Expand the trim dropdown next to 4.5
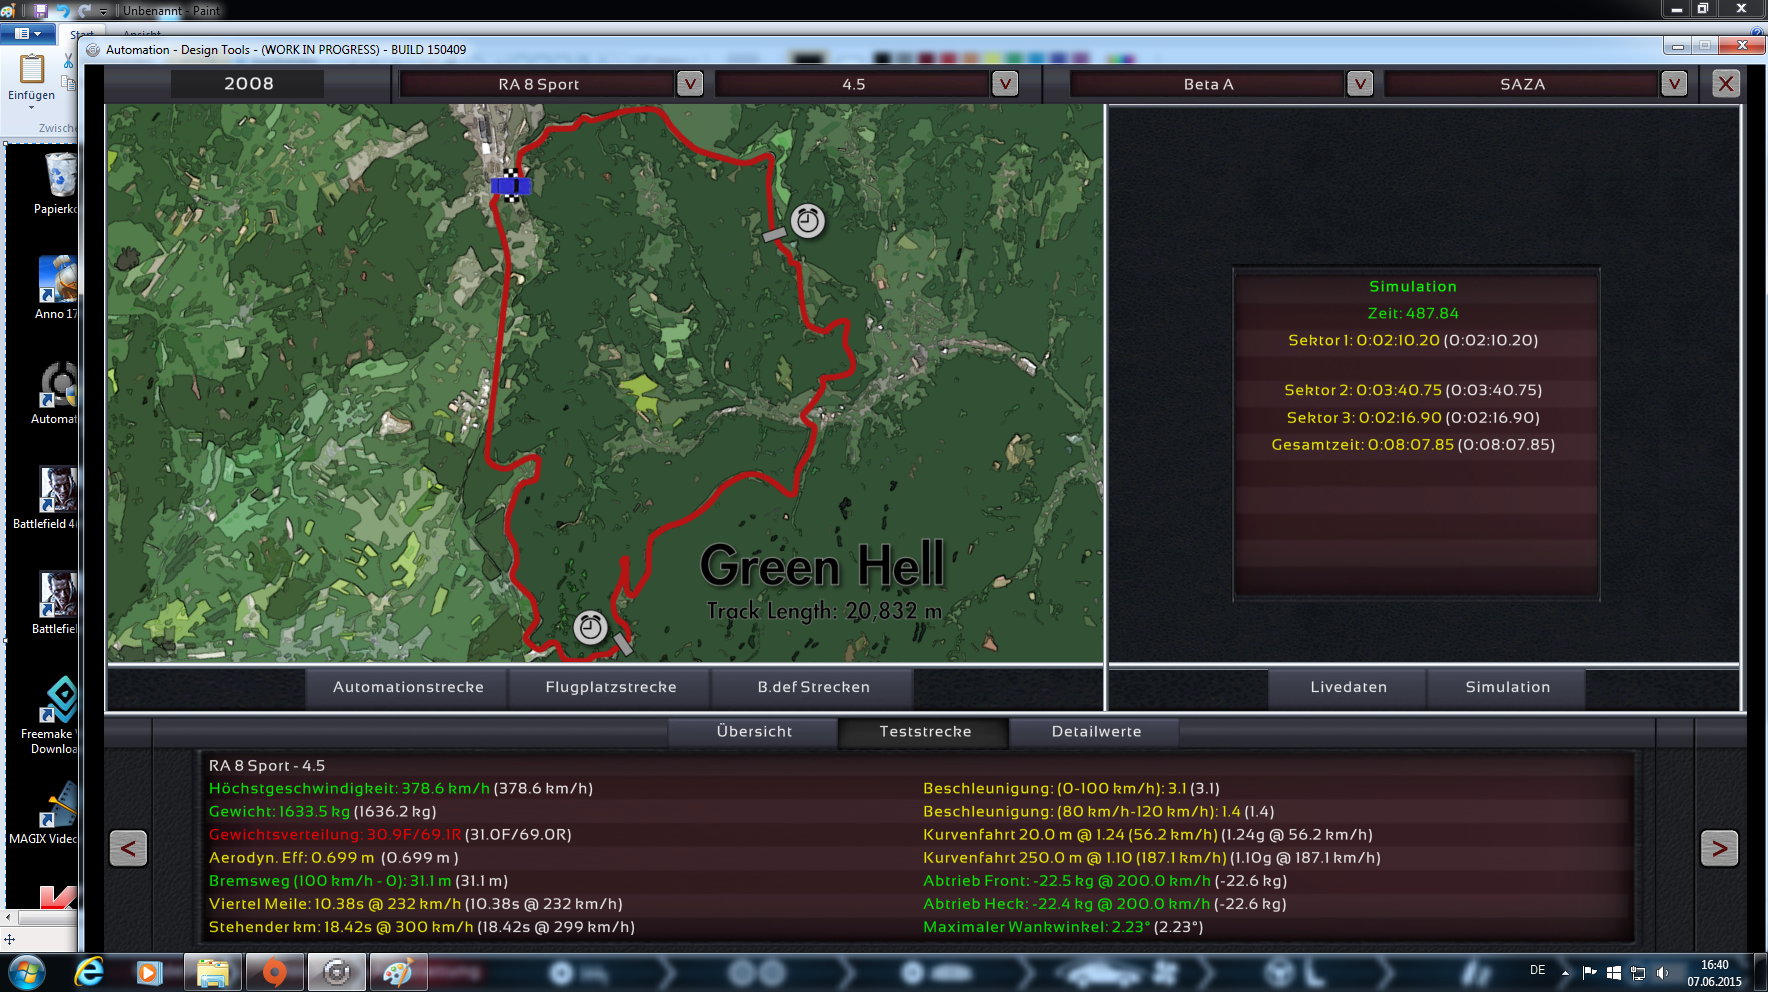1768x992 pixels. click(x=1005, y=84)
